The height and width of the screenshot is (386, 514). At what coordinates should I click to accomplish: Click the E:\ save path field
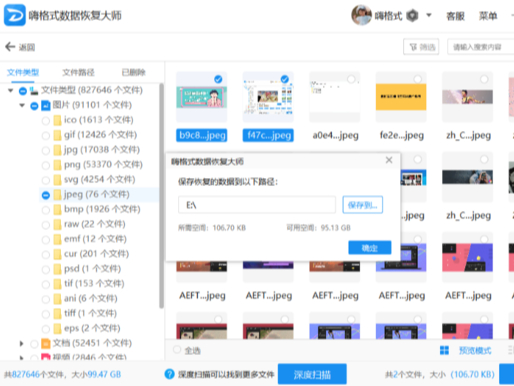(257, 205)
